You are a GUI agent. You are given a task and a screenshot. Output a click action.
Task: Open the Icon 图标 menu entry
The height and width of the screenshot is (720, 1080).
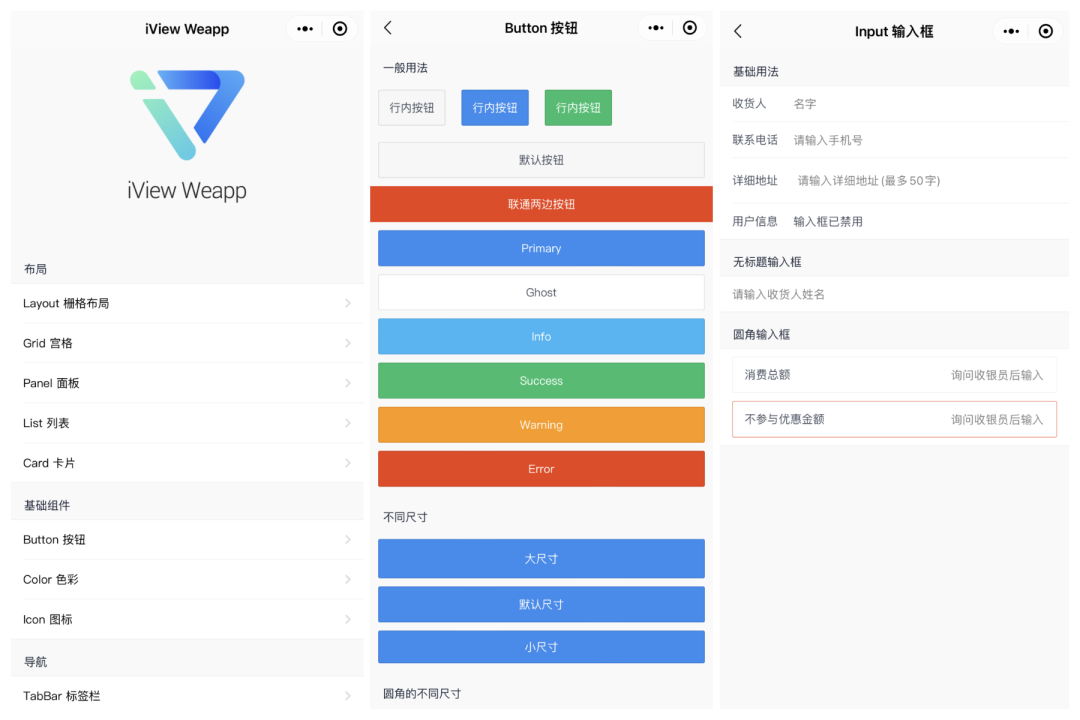(x=187, y=619)
